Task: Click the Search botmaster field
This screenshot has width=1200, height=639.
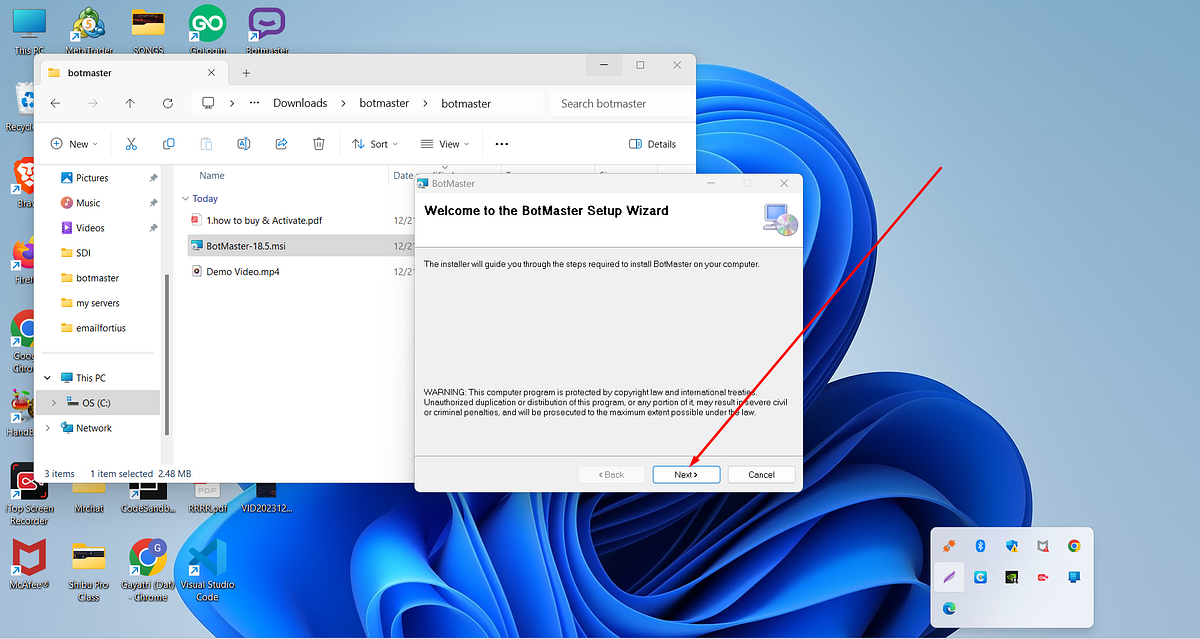Action: point(620,103)
